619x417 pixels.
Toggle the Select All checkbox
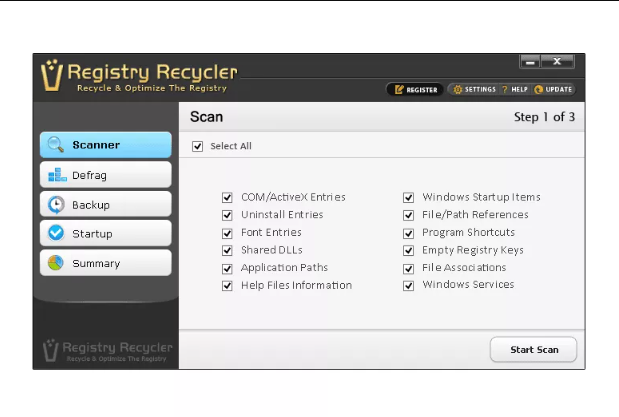[198, 146]
